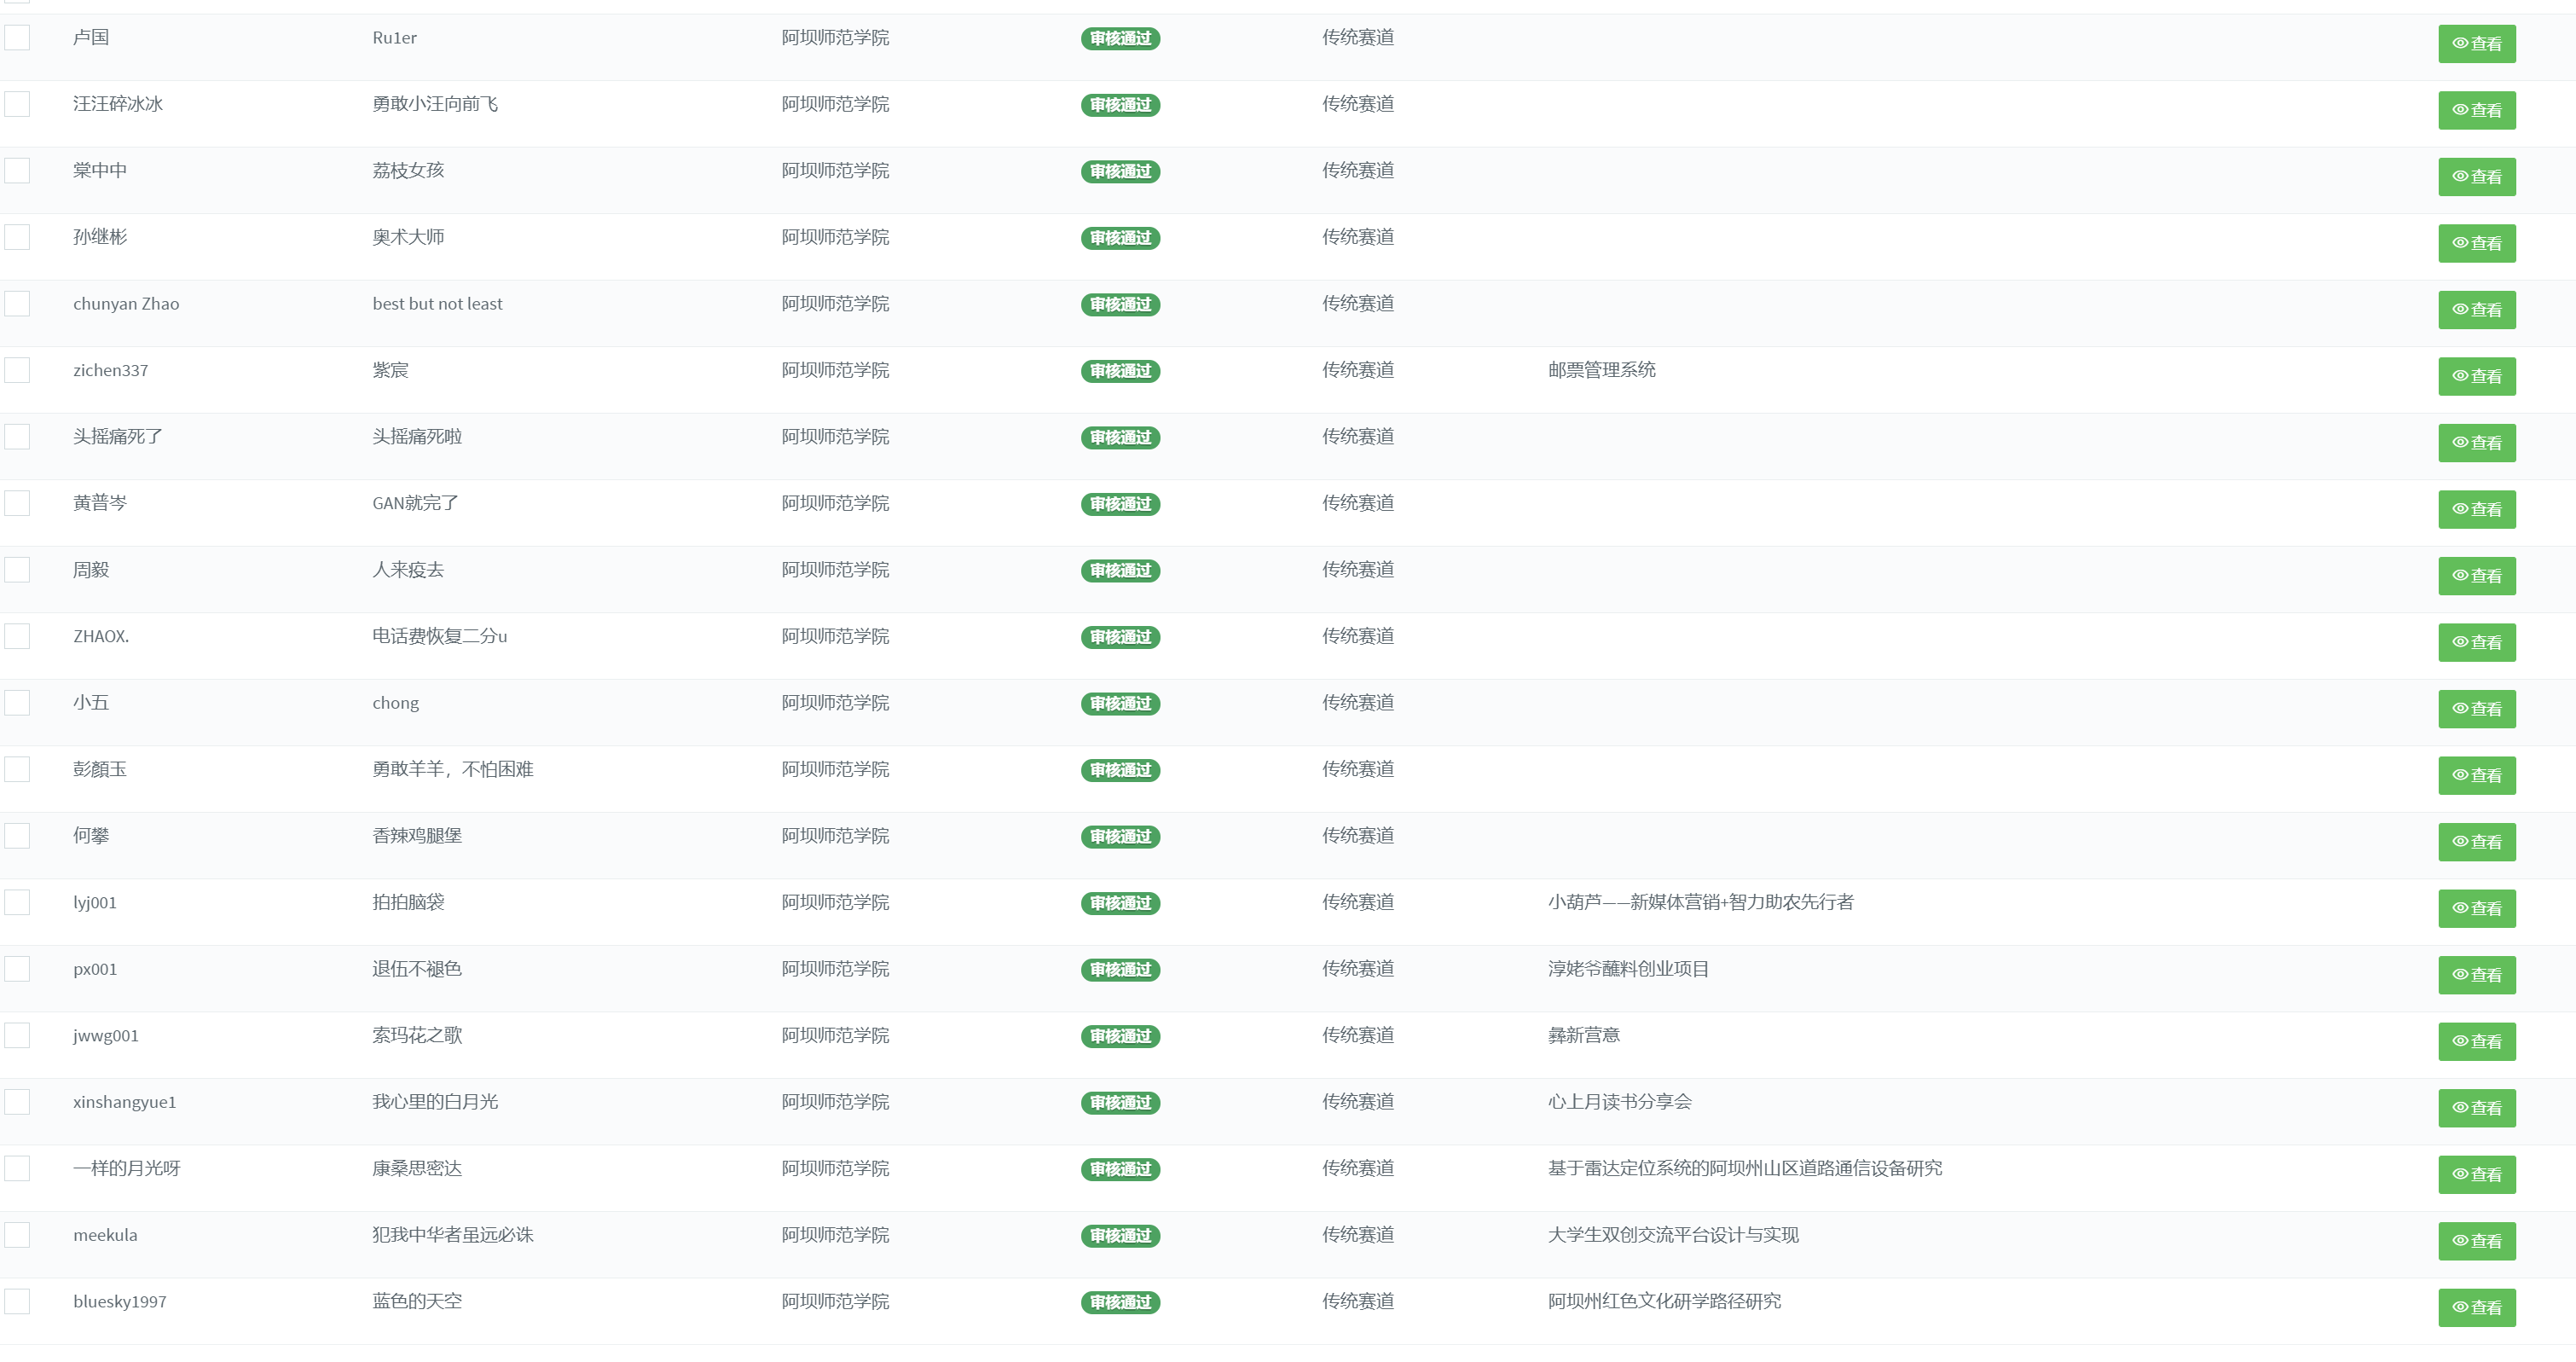Select the row checkbox for xinshangyue1
The height and width of the screenshot is (1362, 2576).
[17, 1102]
